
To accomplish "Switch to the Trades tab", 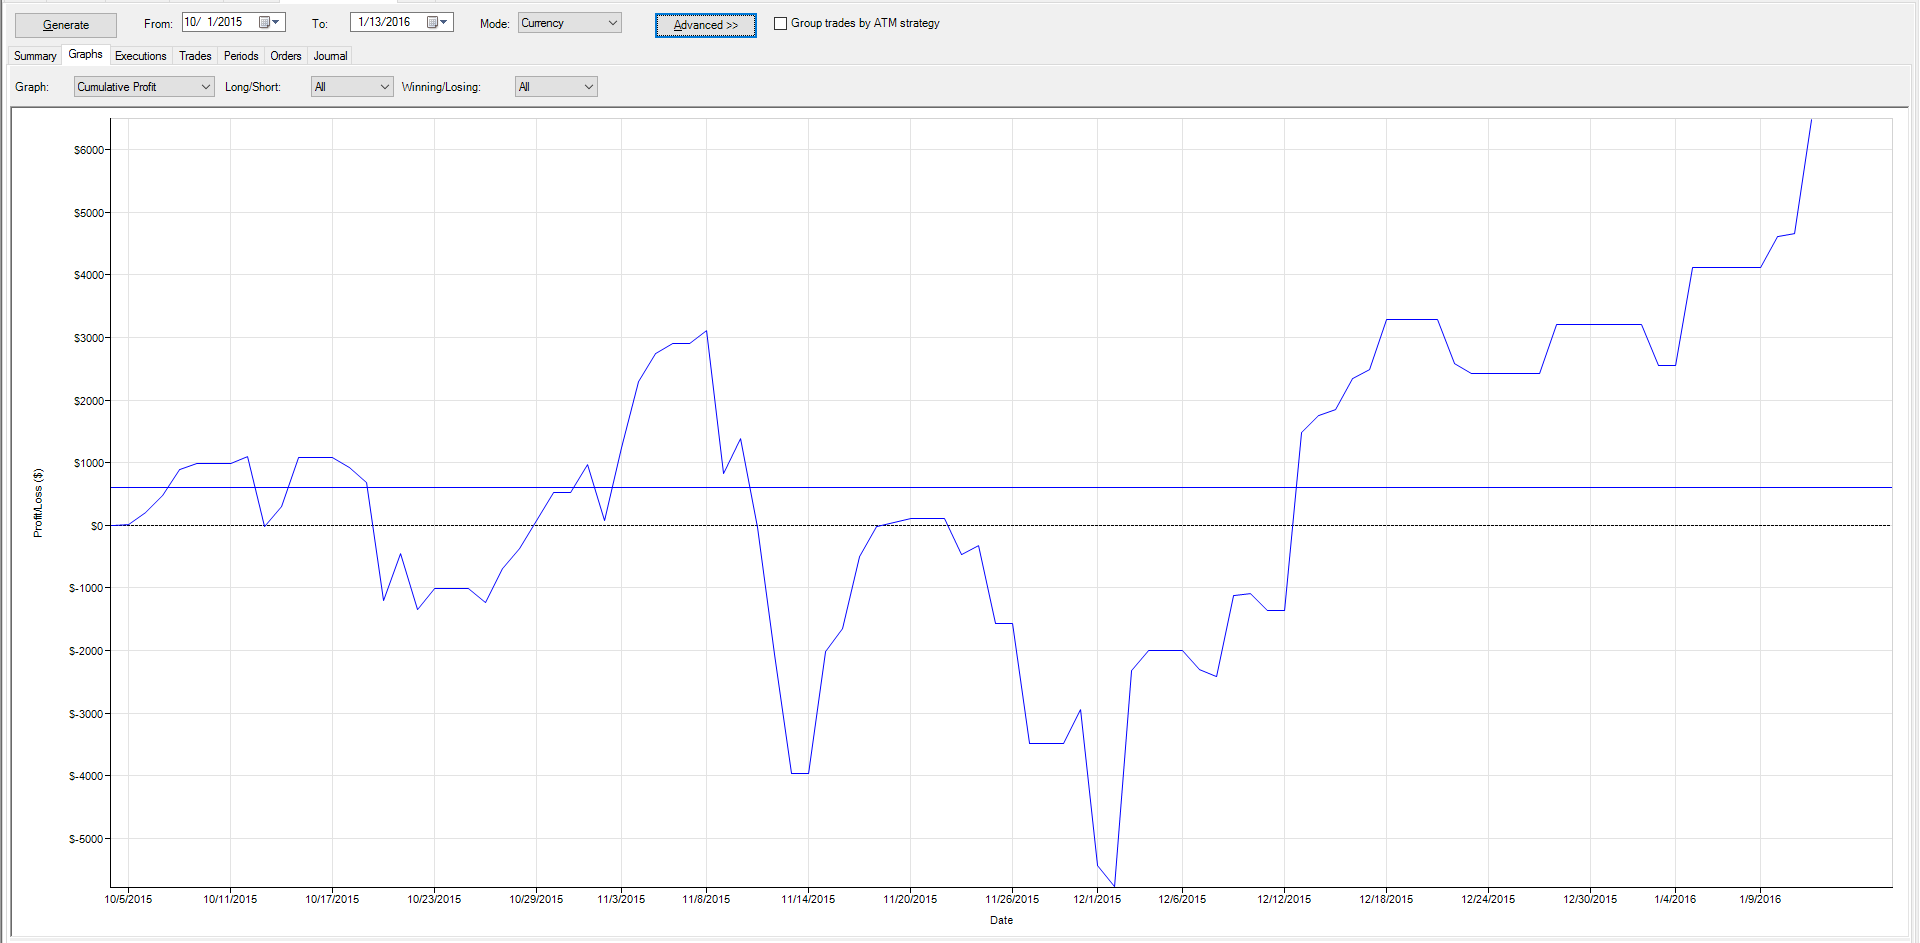I will pyautogui.click(x=195, y=56).
